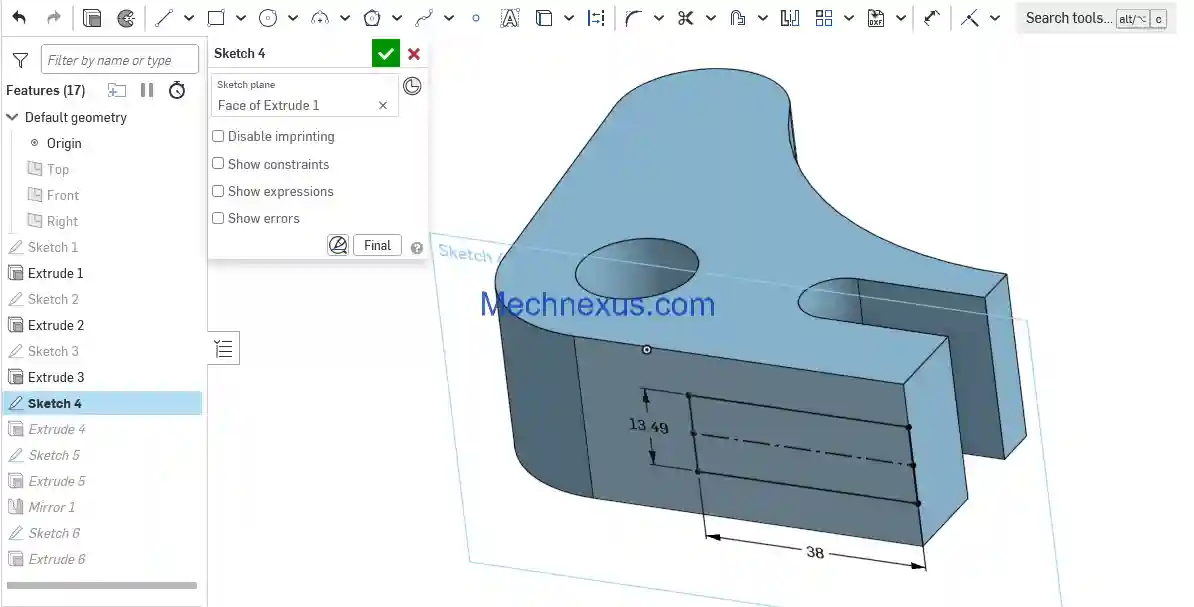1194x607 pixels.
Task: Expand the polygon tool dropdown arrow
Action: click(397, 18)
